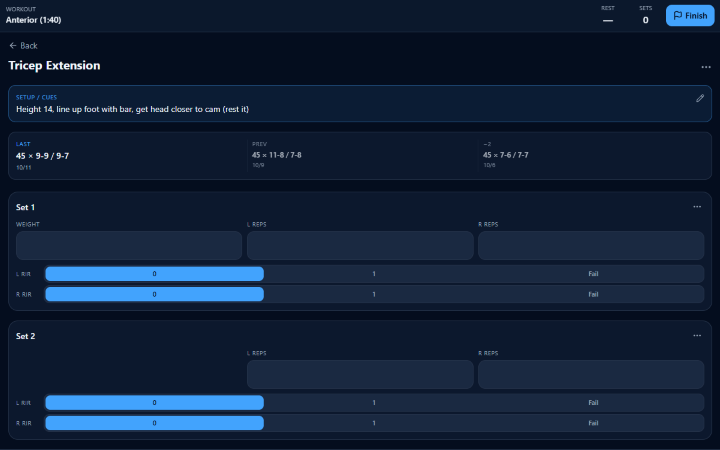
Task: Select Fail for Set 2 L RIR
Action: pos(593,403)
